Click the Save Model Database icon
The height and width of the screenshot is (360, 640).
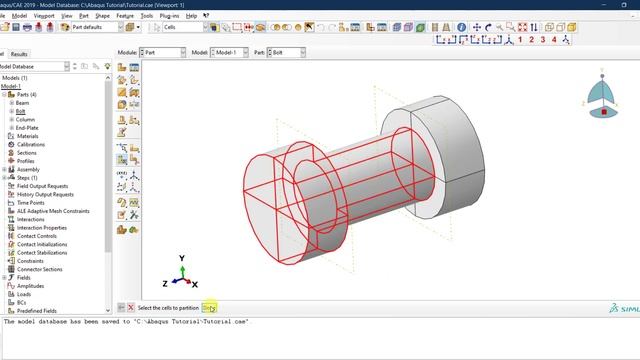click(x=16, y=27)
